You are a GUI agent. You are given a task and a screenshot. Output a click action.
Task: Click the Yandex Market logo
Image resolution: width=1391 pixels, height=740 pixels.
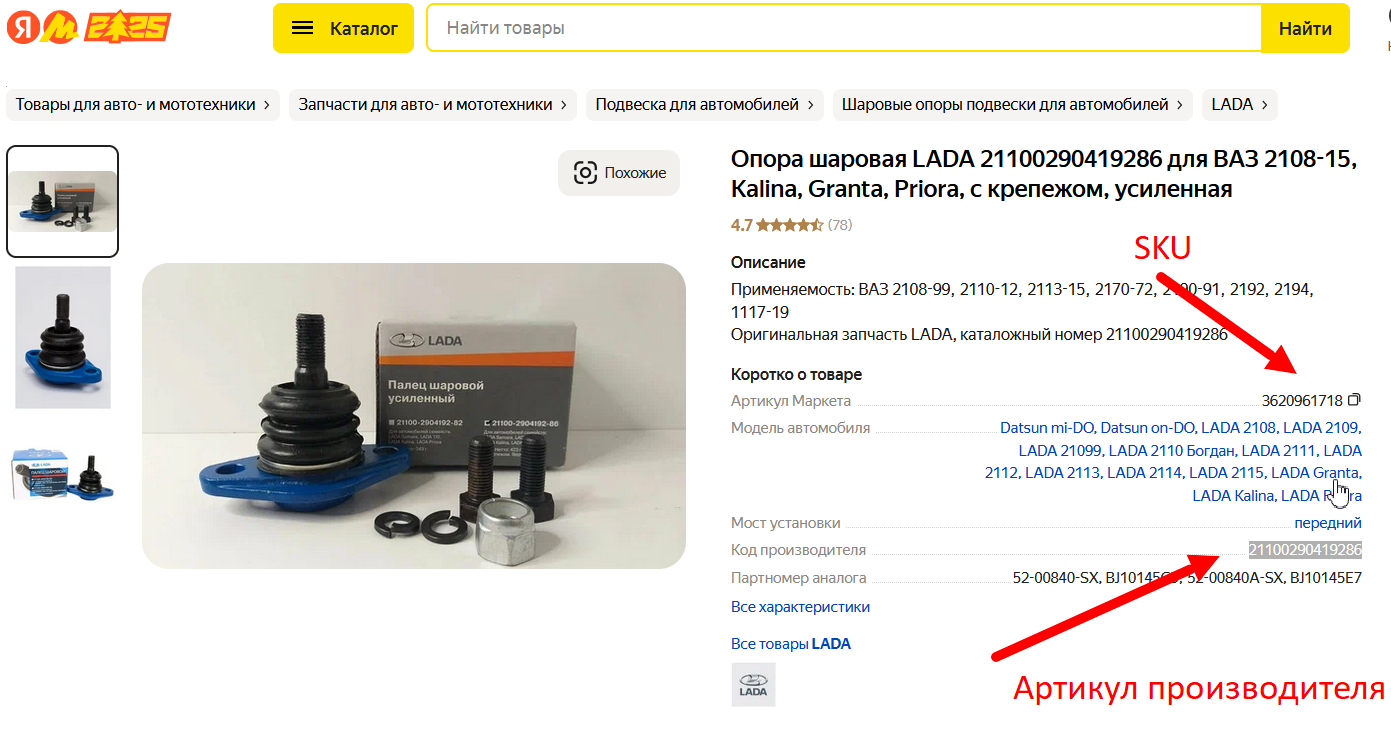tap(89, 28)
